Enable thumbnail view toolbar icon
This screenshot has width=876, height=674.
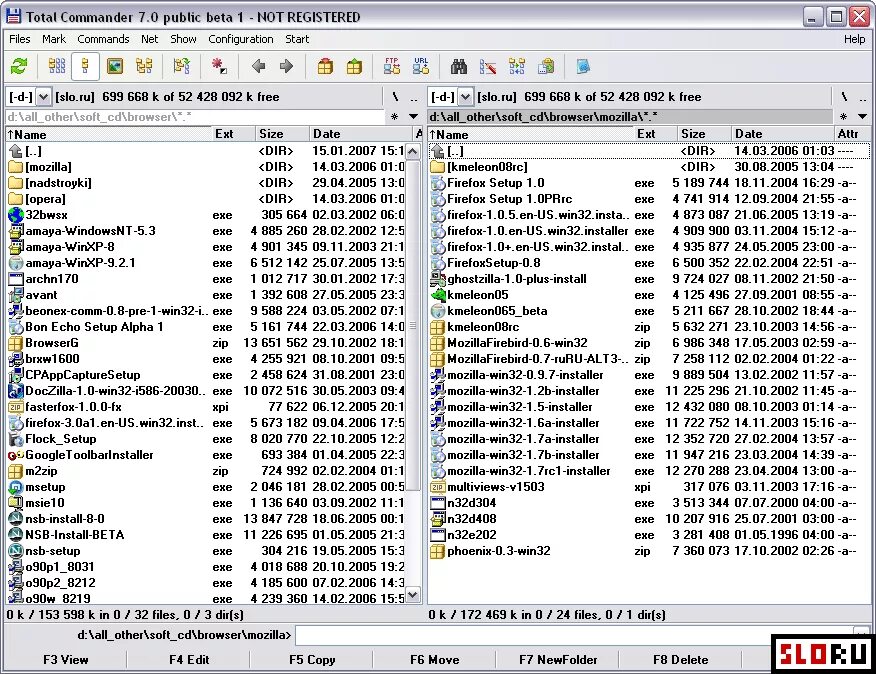point(115,67)
